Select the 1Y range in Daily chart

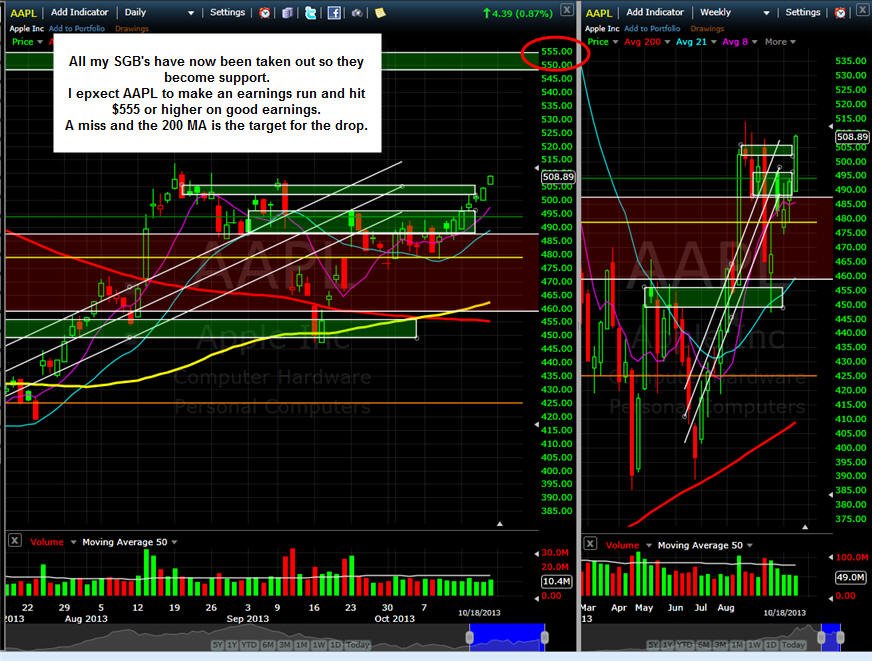232,645
